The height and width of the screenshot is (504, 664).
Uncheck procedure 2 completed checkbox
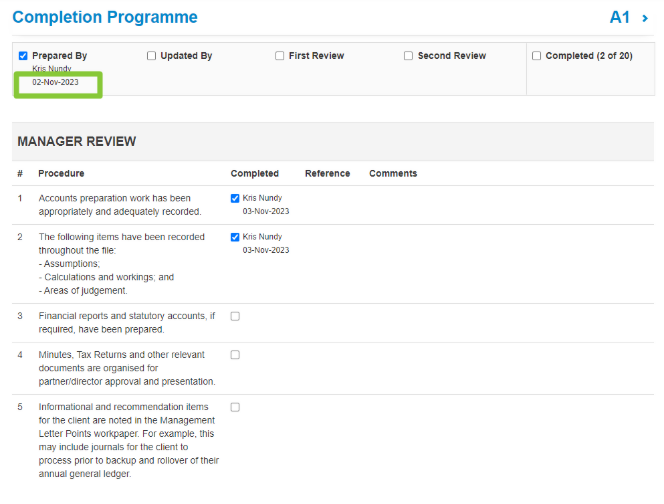(235, 238)
